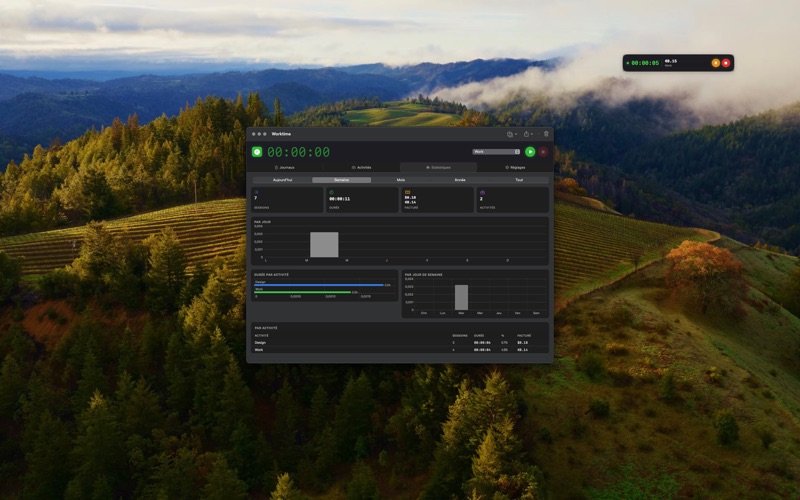Switch to the Activités tab

click(361, 167)
